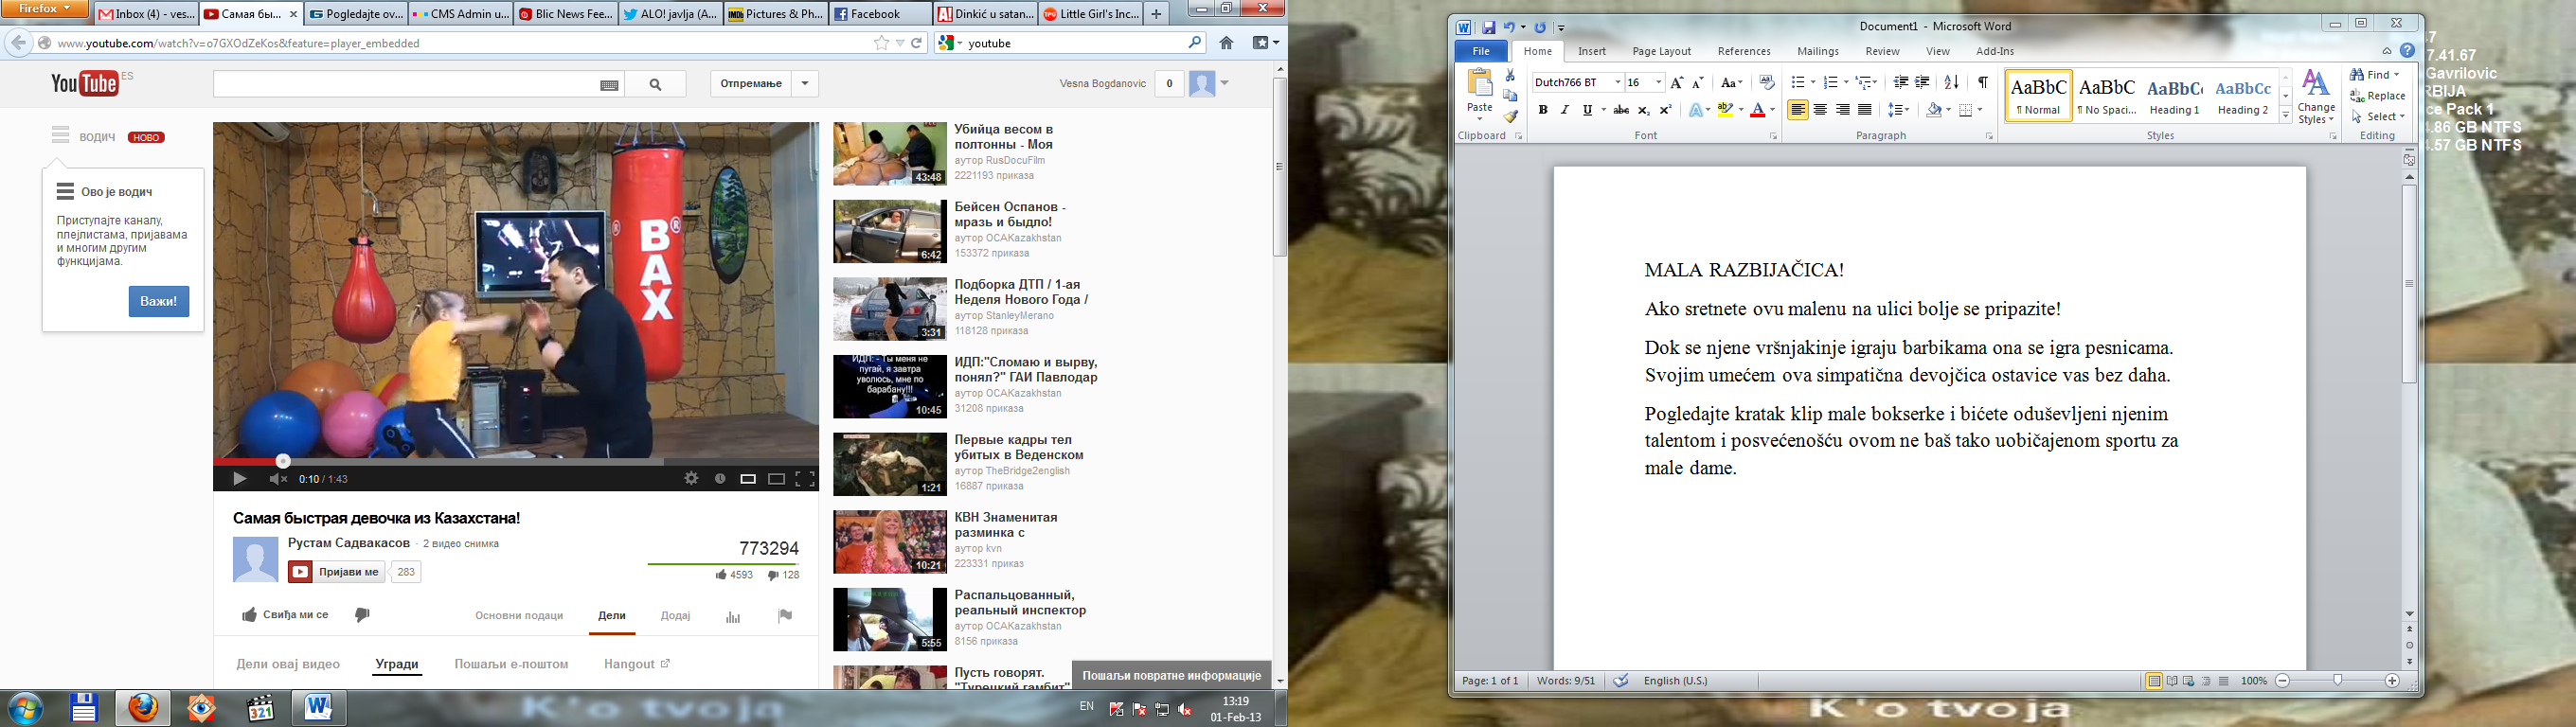This screenshot has height=727, width=2576.
Task: Switch to the Page Layout ribbon tab
Action: 1661,51
